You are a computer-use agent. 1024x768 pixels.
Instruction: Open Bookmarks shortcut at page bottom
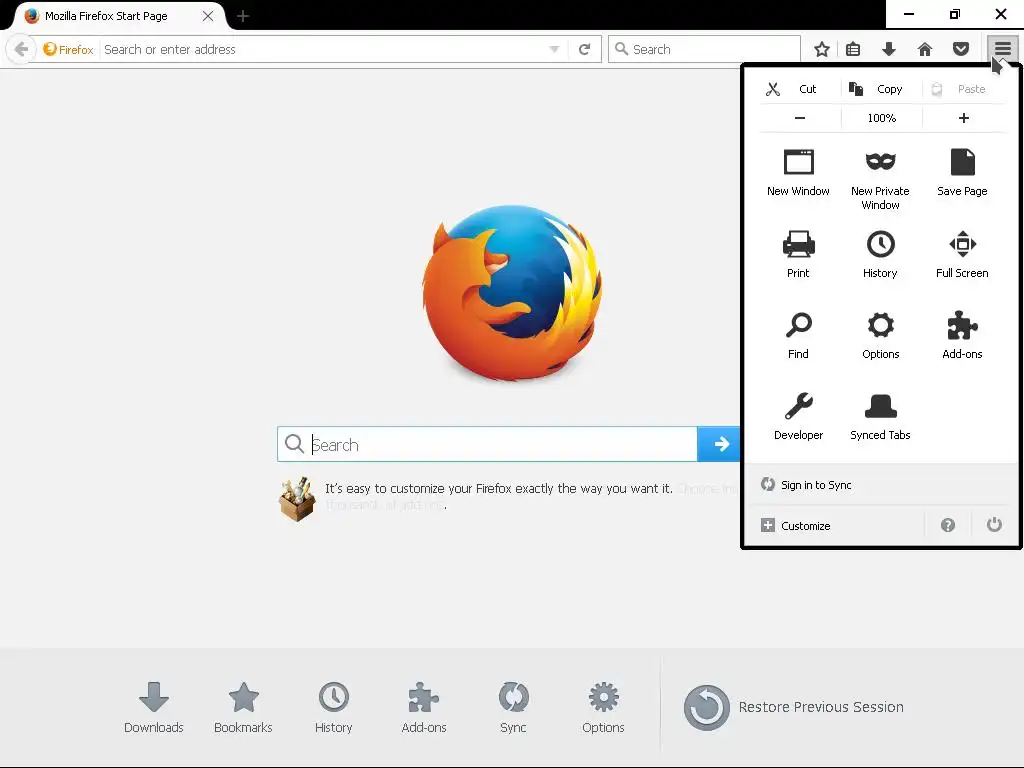click(243, 708)
